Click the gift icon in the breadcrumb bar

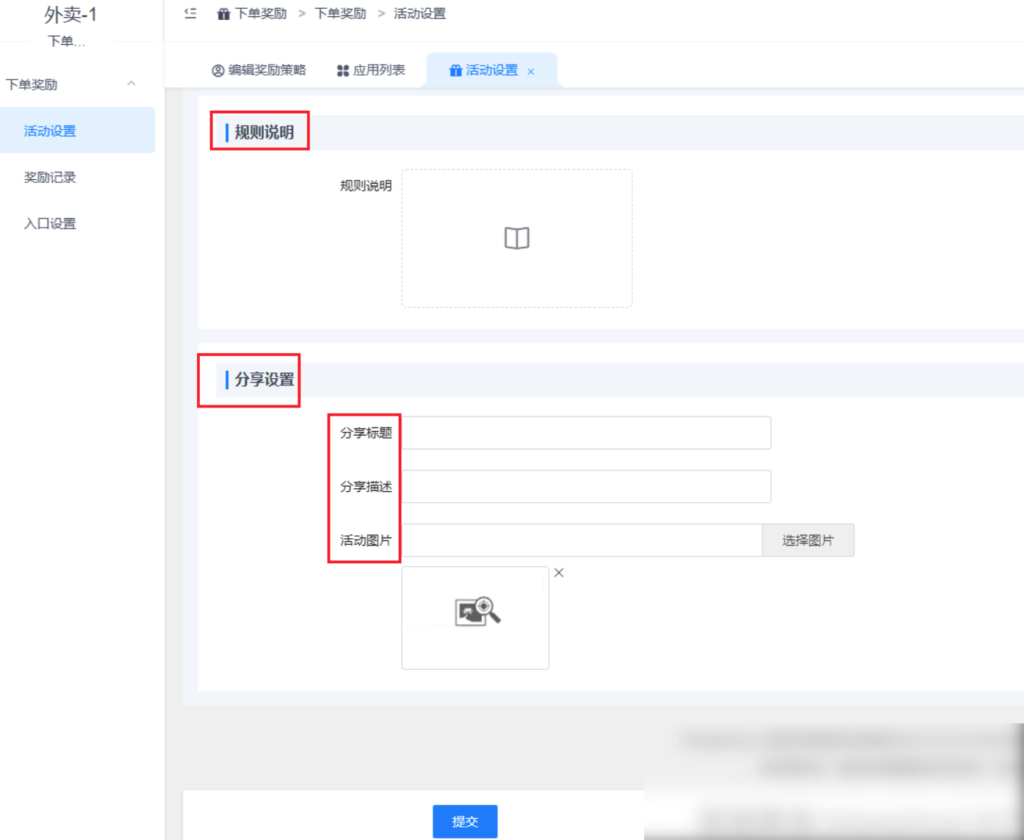pyautogui.click(x=221, y=13)
